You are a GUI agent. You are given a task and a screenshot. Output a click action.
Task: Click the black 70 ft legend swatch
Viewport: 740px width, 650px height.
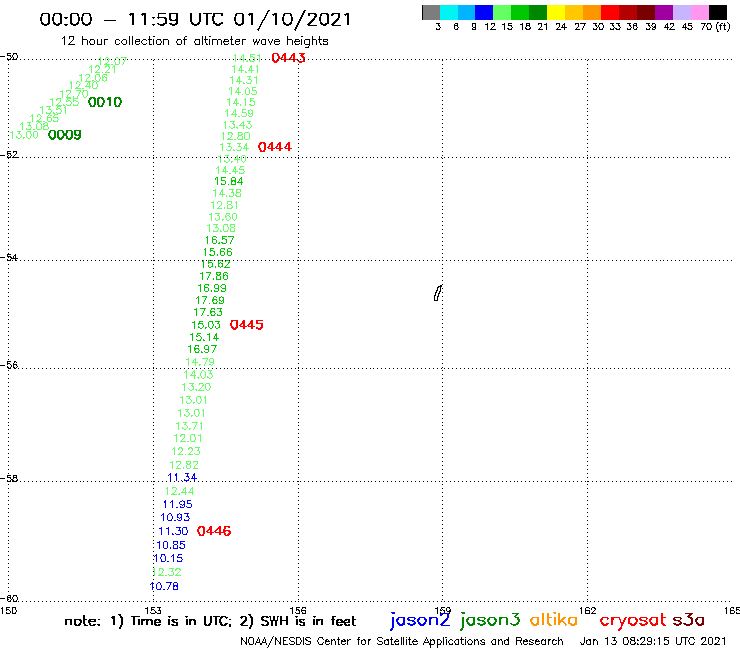[718, 12]
